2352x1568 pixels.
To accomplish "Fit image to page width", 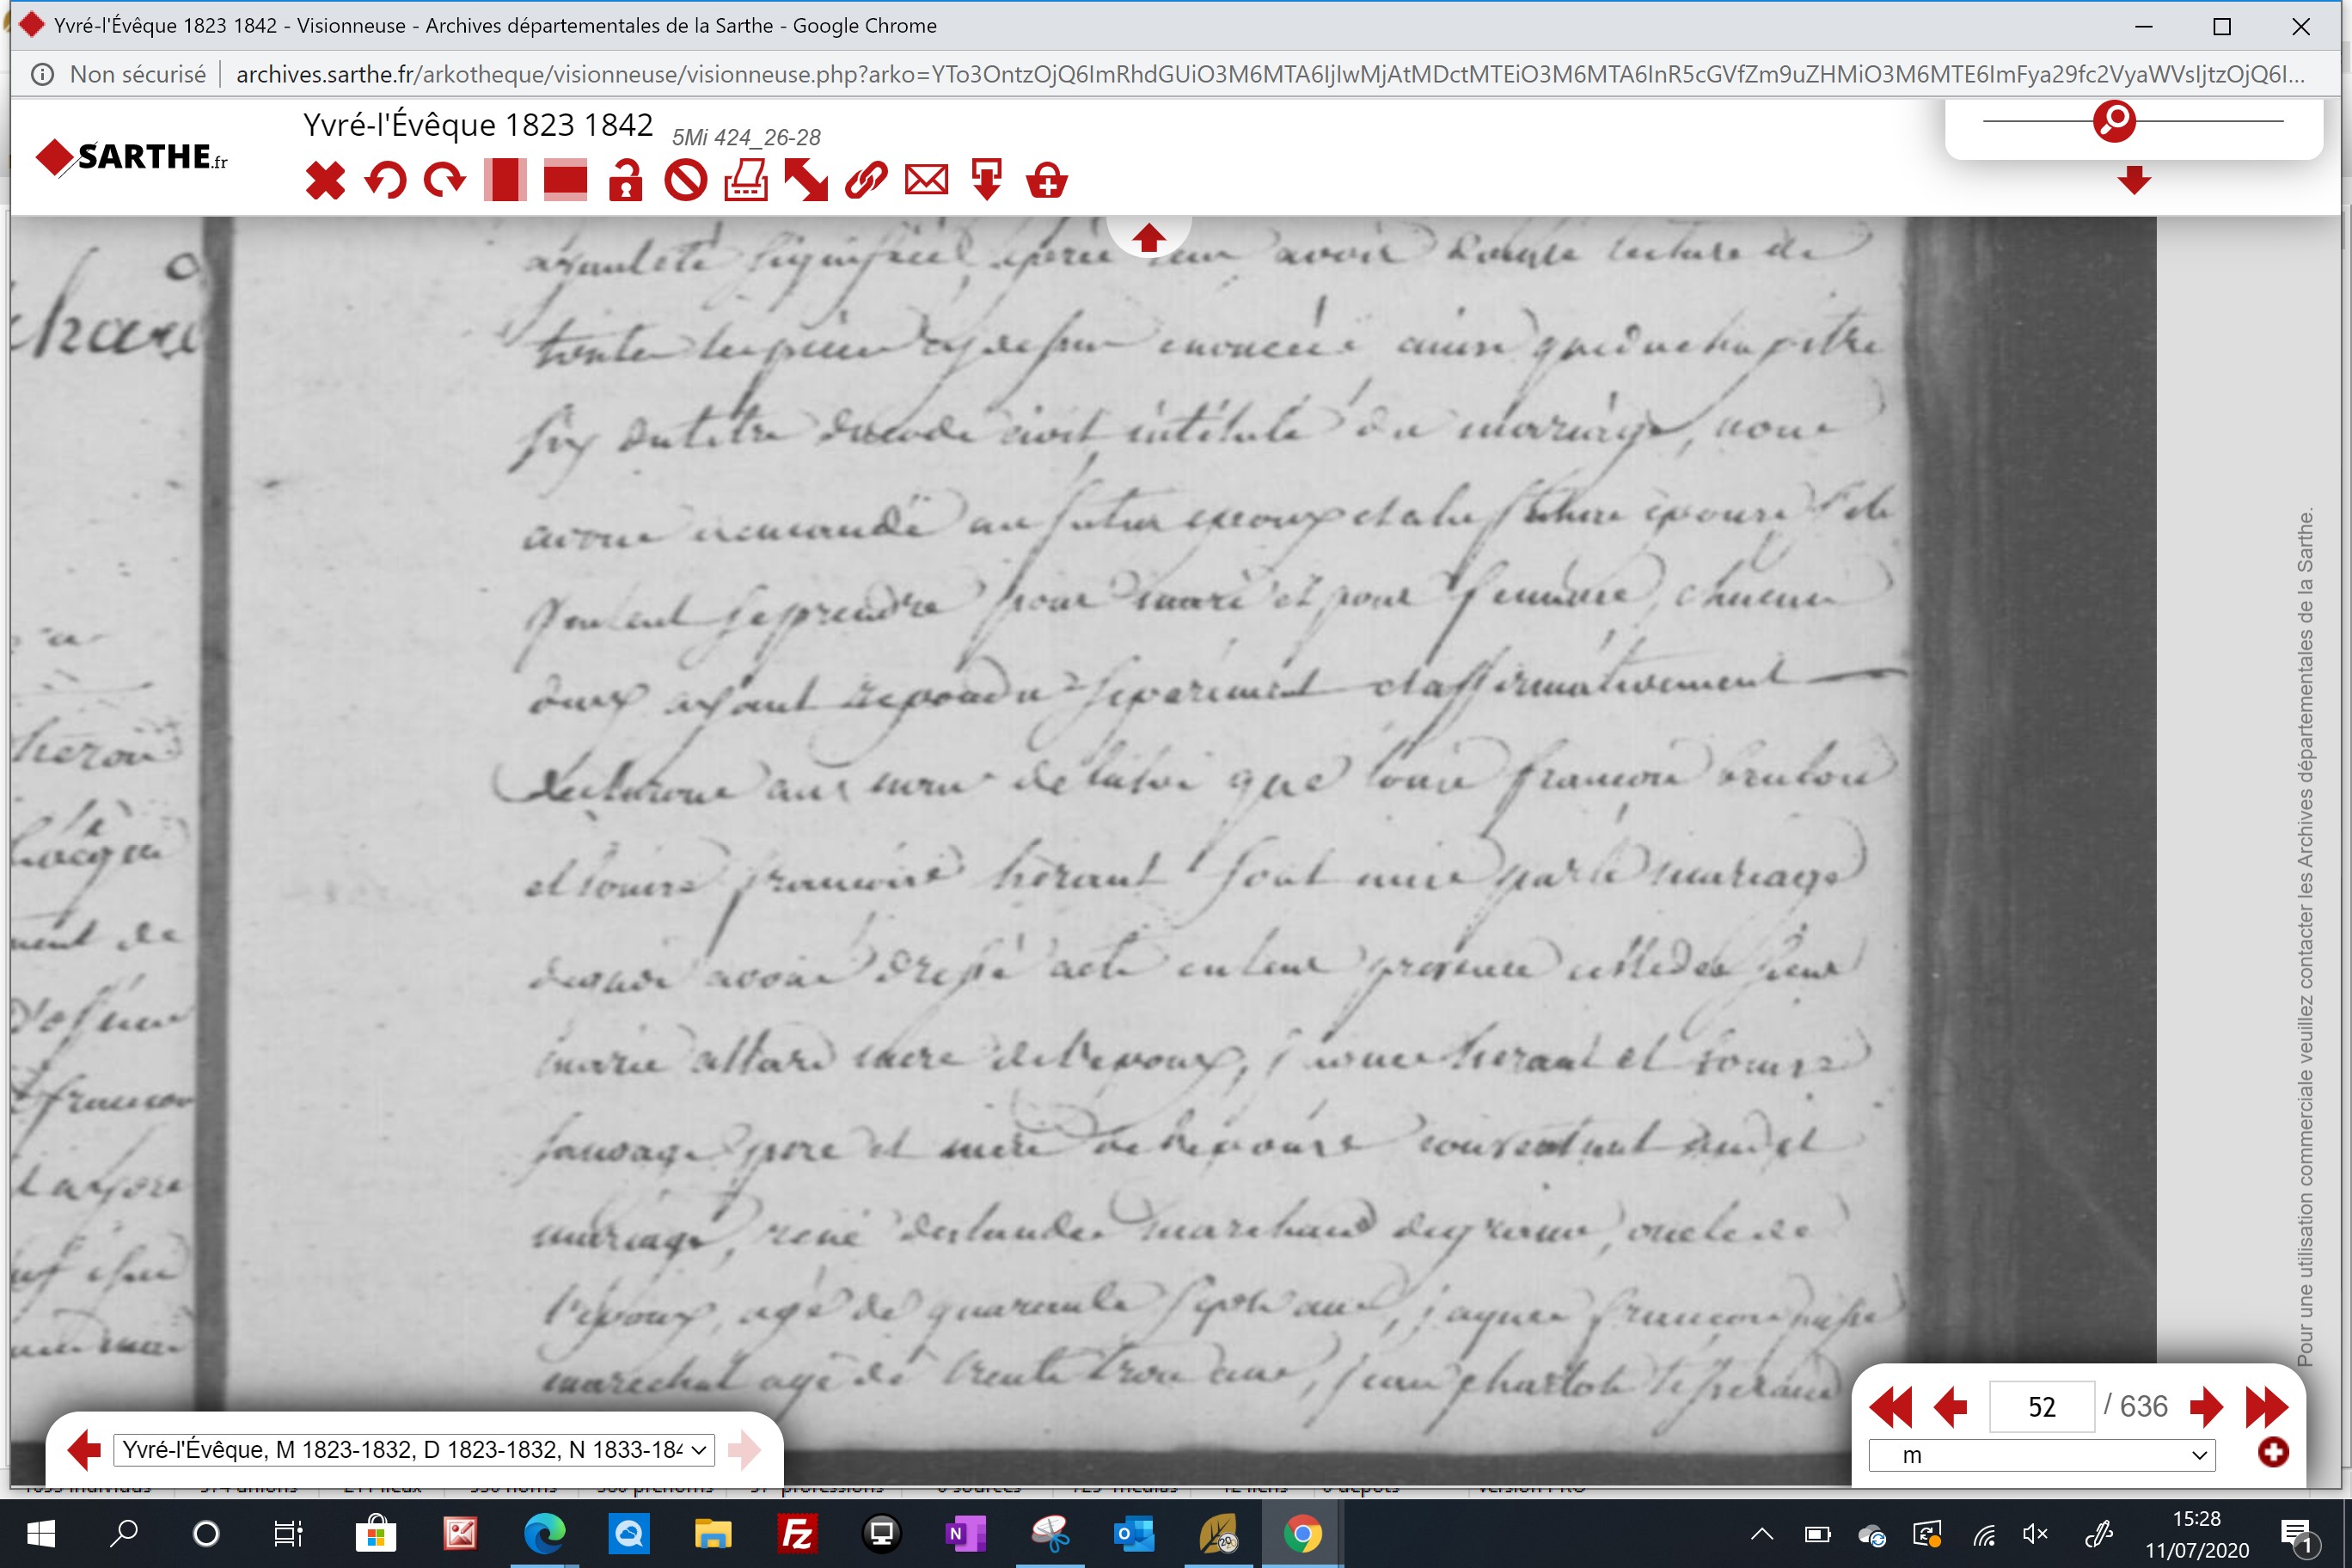I will point(565,180).
